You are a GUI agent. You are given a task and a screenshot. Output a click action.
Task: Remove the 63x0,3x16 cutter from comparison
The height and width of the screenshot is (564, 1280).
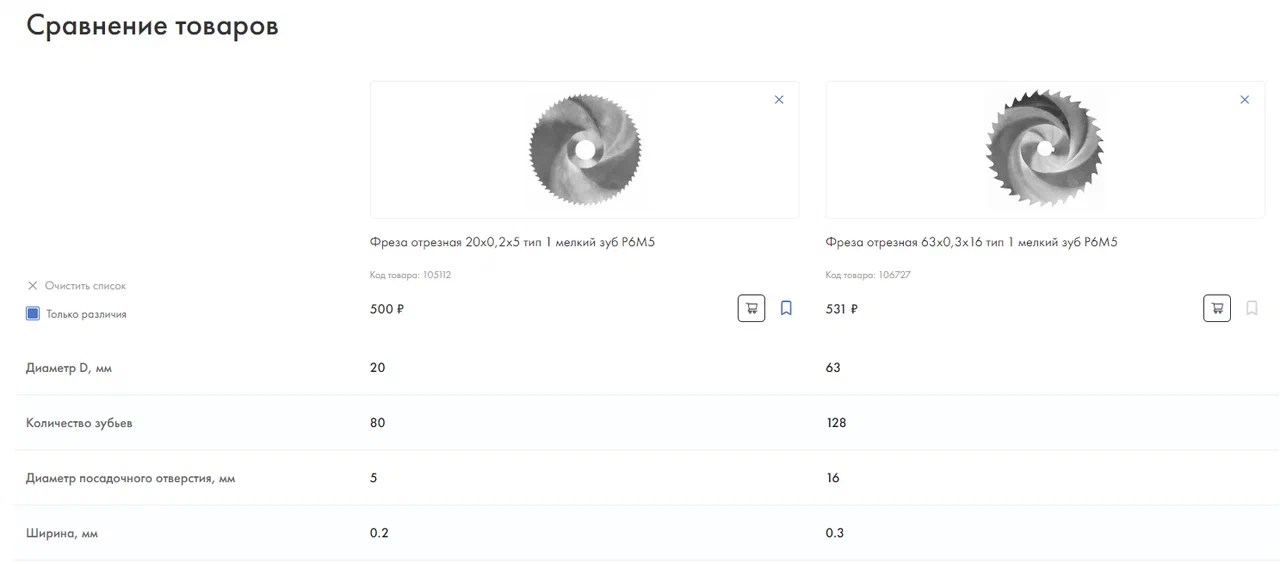(x=1244, y=100)
